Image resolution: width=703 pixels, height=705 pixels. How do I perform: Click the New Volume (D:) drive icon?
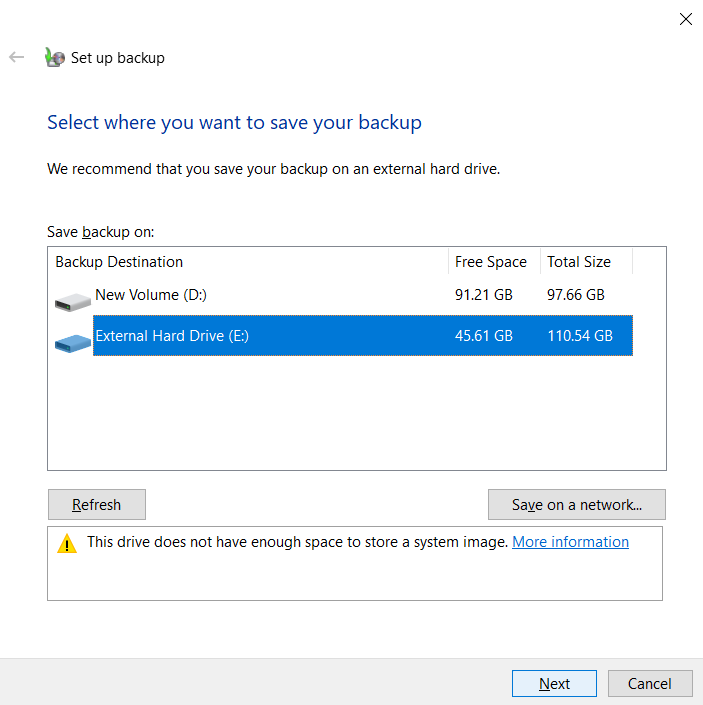pyautogui.click(x=72, y=298)
